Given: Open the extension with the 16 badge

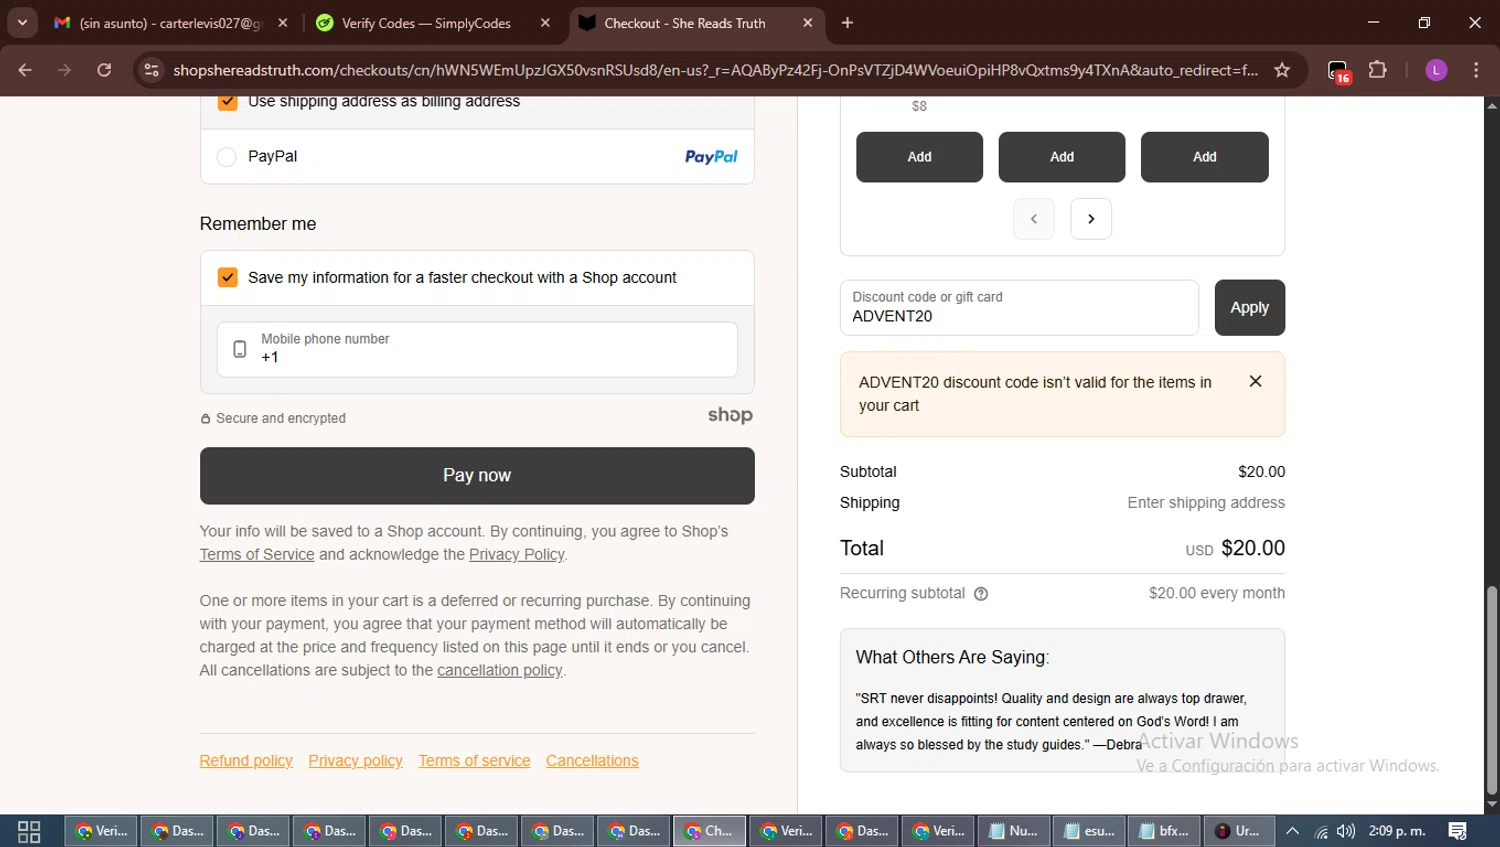Looking at the screenshot, I should coord(1339,71).
